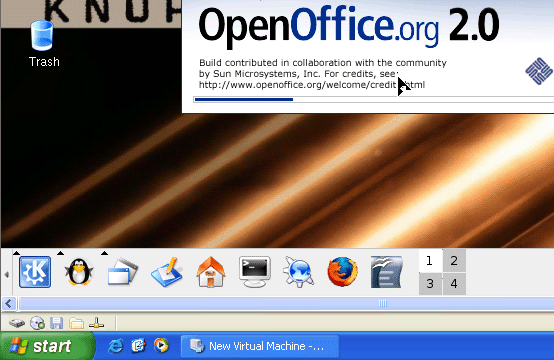Click the horizontal scrollbar left arrow
554x360 pixels.
click(x=9, y=303)
